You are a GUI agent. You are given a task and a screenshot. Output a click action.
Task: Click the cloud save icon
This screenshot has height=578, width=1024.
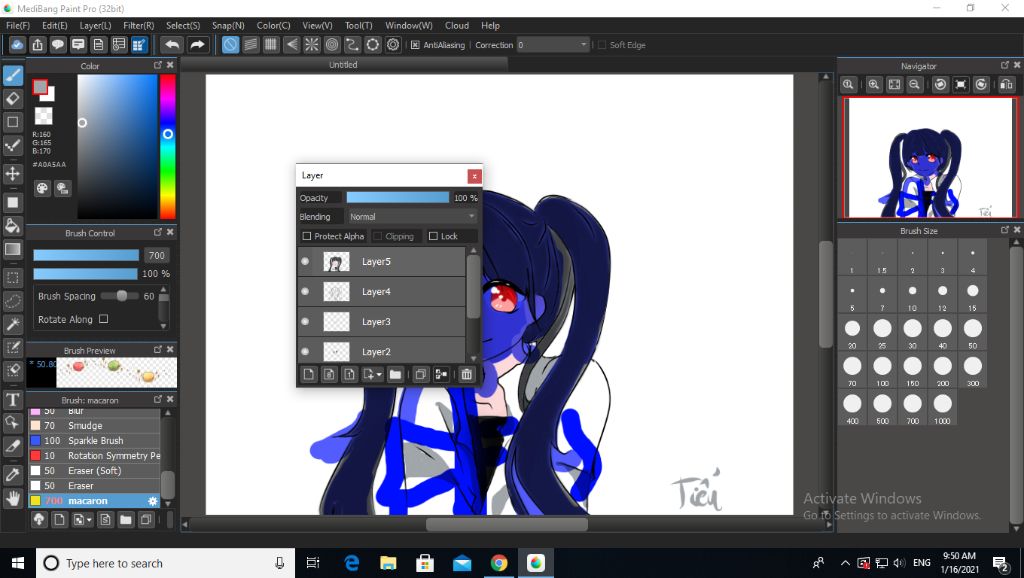[17, 44]
